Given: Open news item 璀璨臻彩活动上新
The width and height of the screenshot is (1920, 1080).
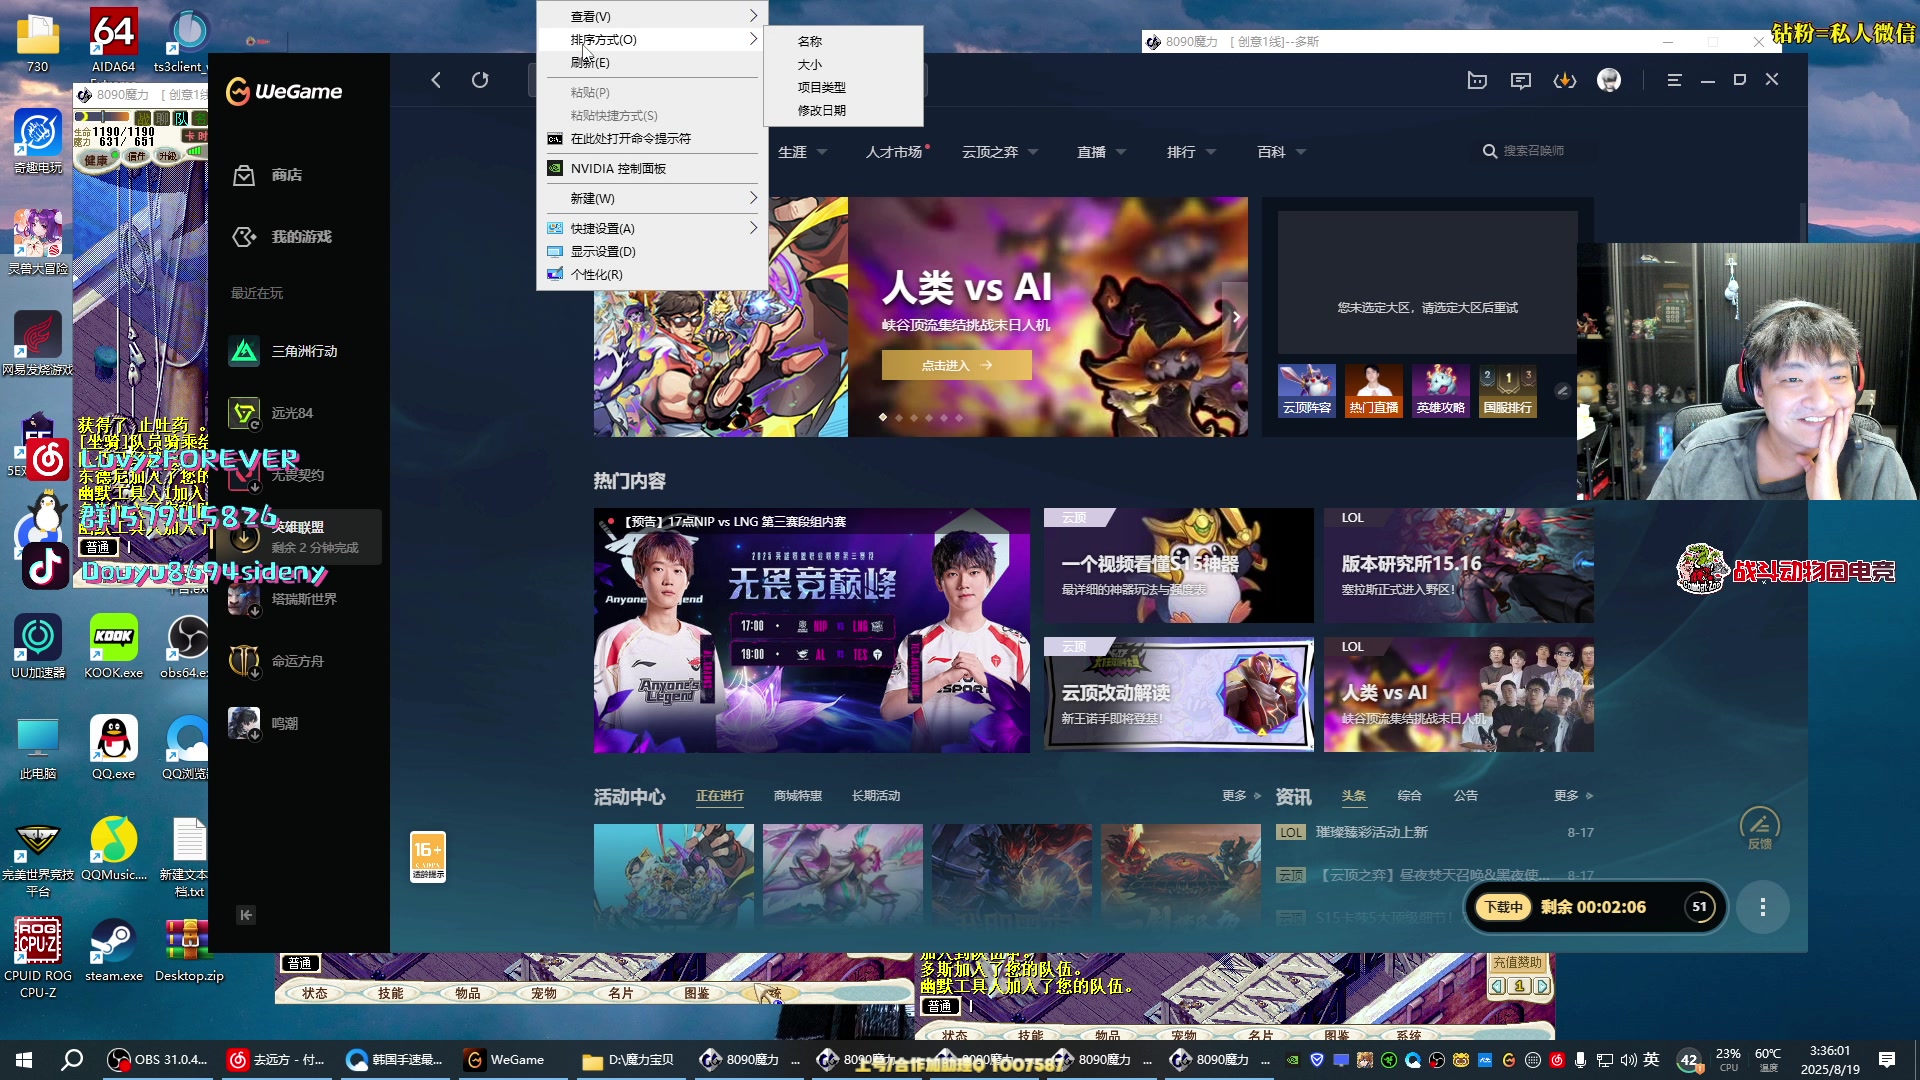Looking at the screenshot, I should 1371,832.
